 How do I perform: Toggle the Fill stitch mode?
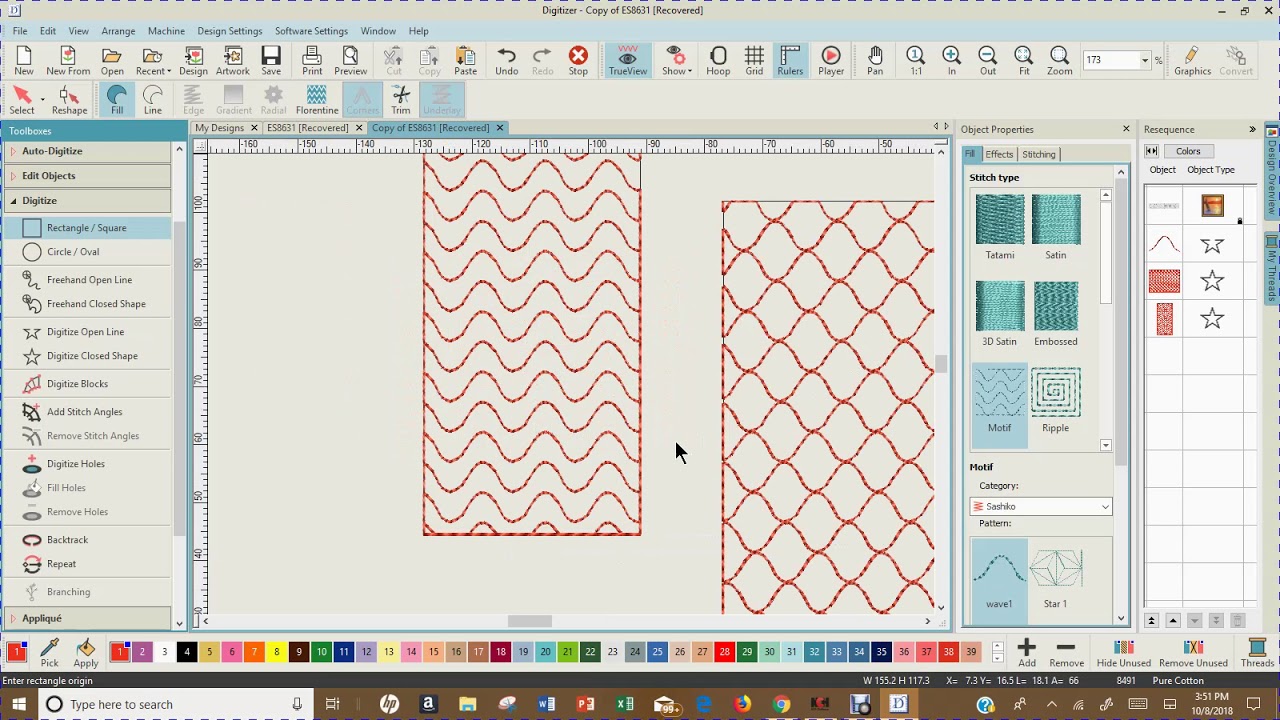[x=117, y=100]
